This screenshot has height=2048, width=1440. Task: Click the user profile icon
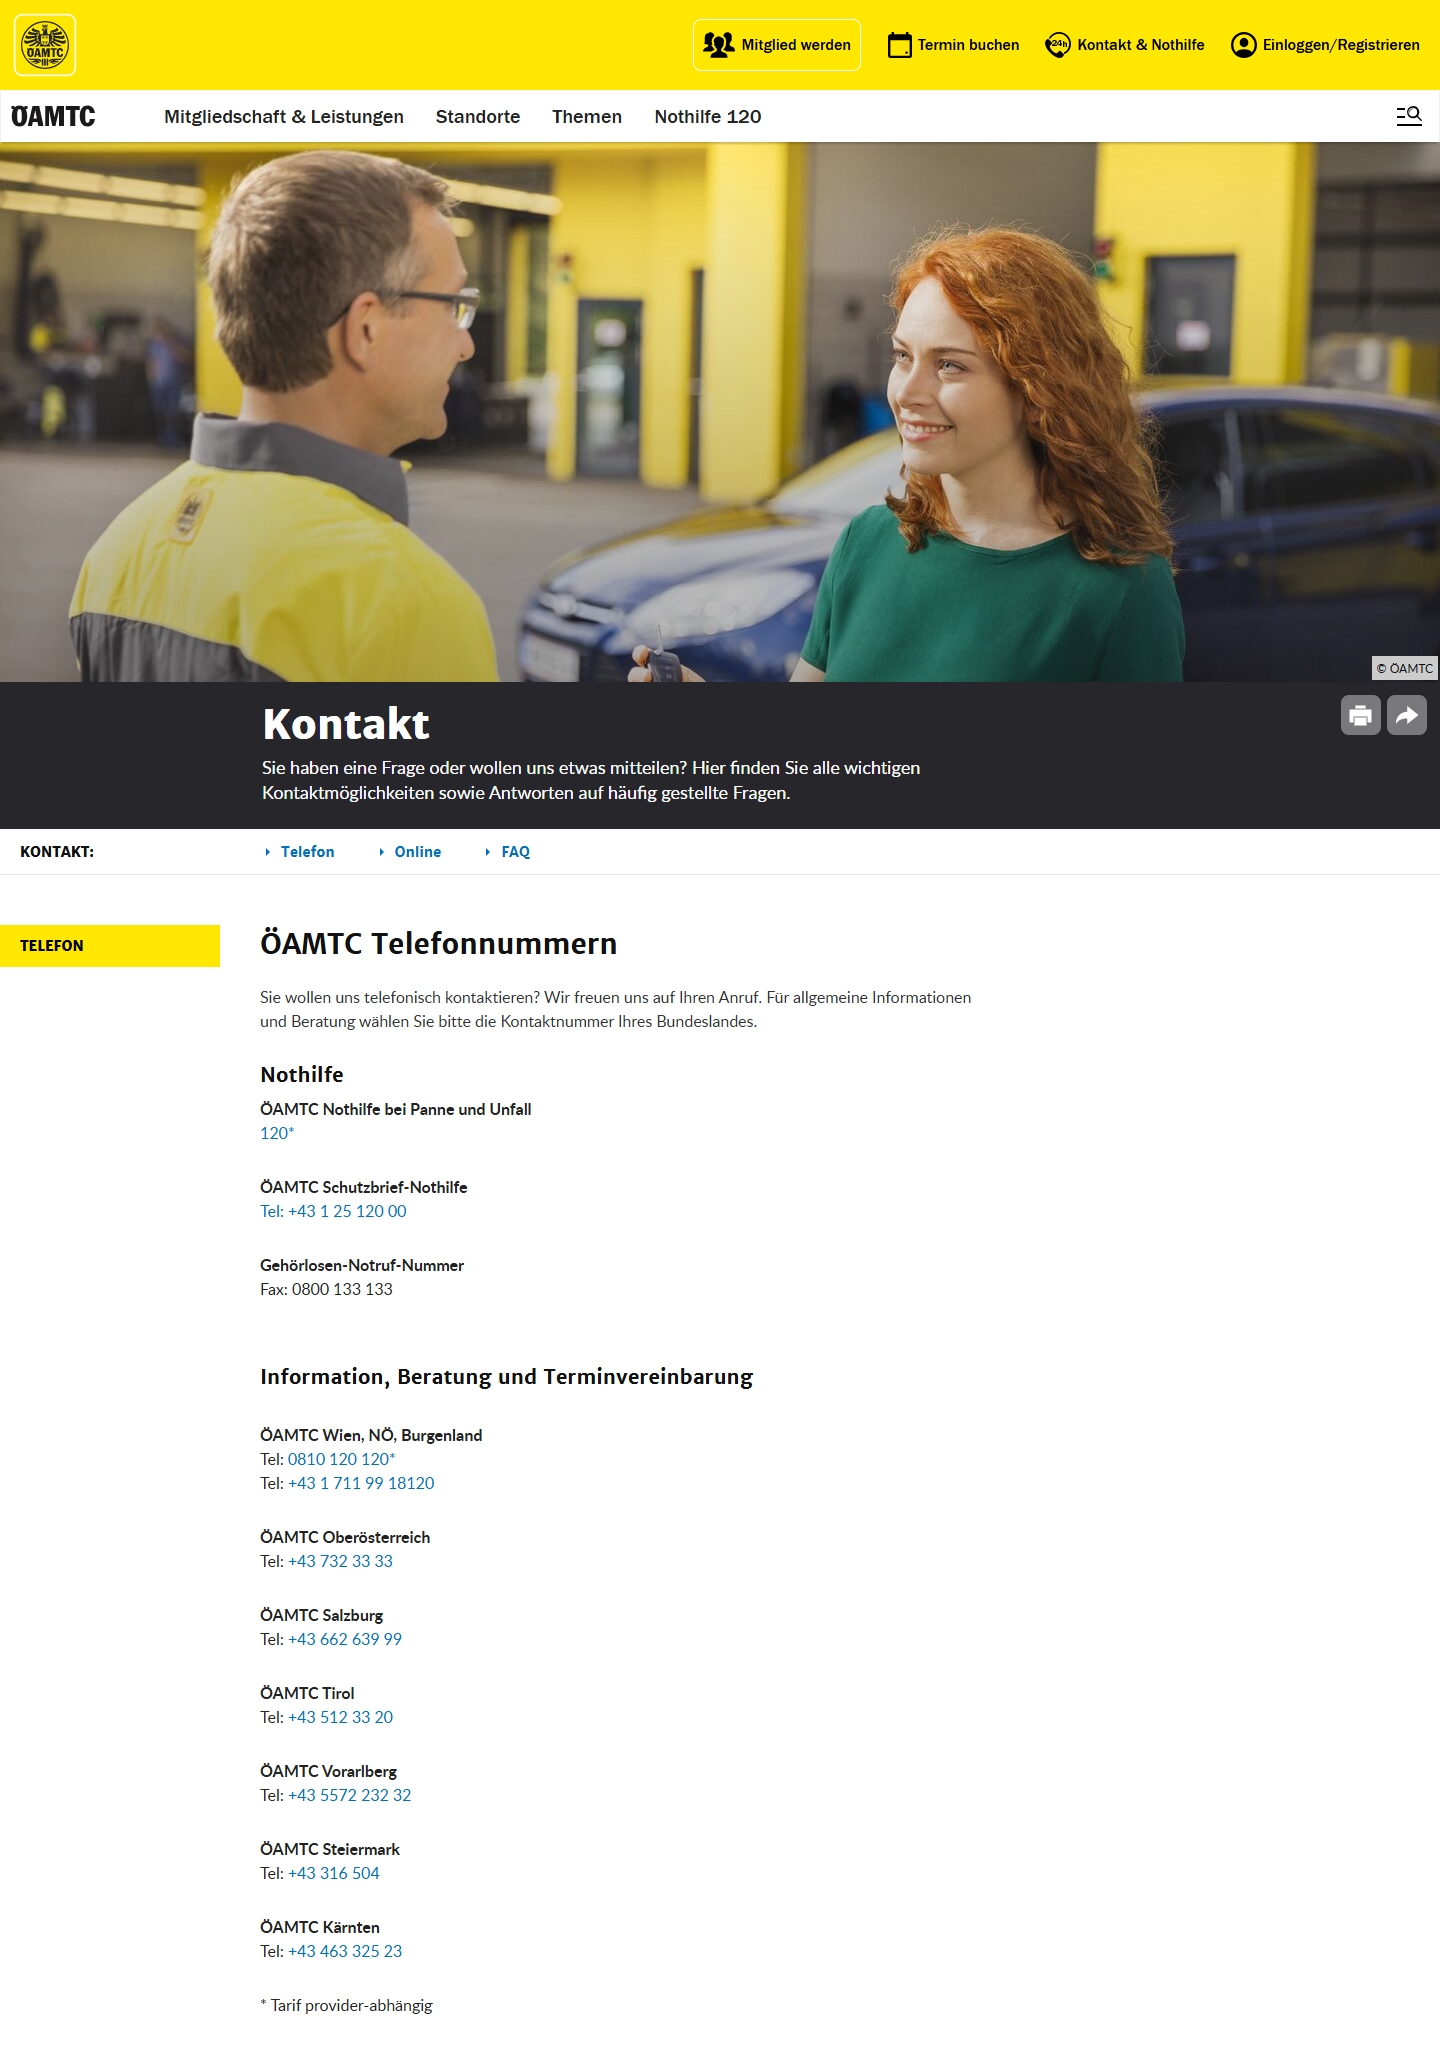click(1243, 45)
